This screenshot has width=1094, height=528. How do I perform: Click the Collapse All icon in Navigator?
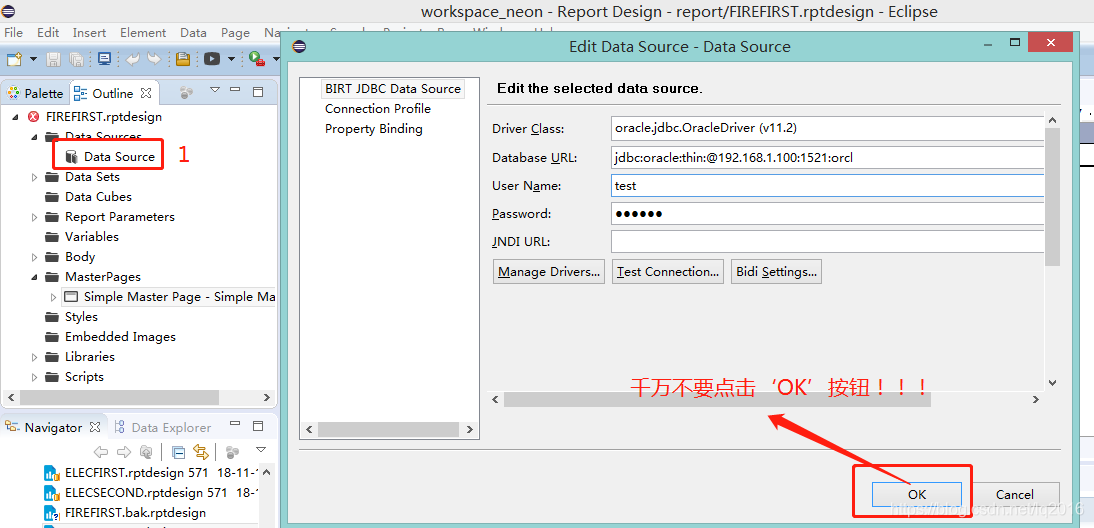tap(178, 452)
